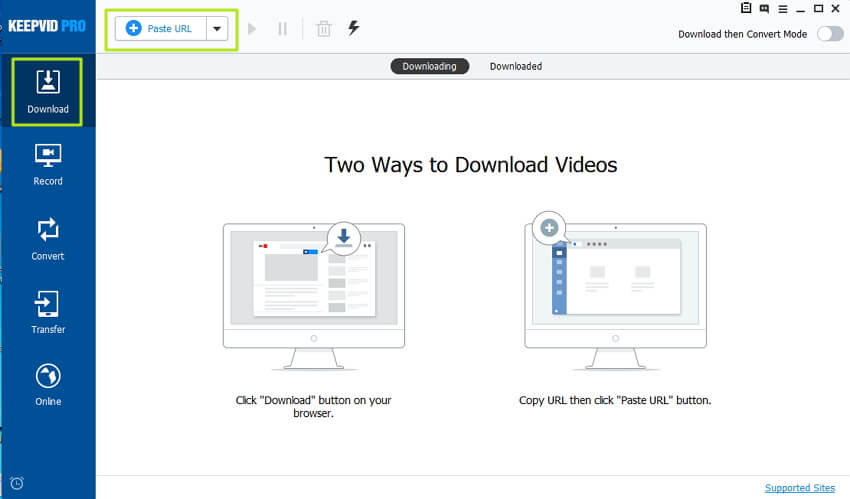The width and height of the screenshot is (850, 499).
Task: Click the Paste URL button
Action: [x=160, y=29]
